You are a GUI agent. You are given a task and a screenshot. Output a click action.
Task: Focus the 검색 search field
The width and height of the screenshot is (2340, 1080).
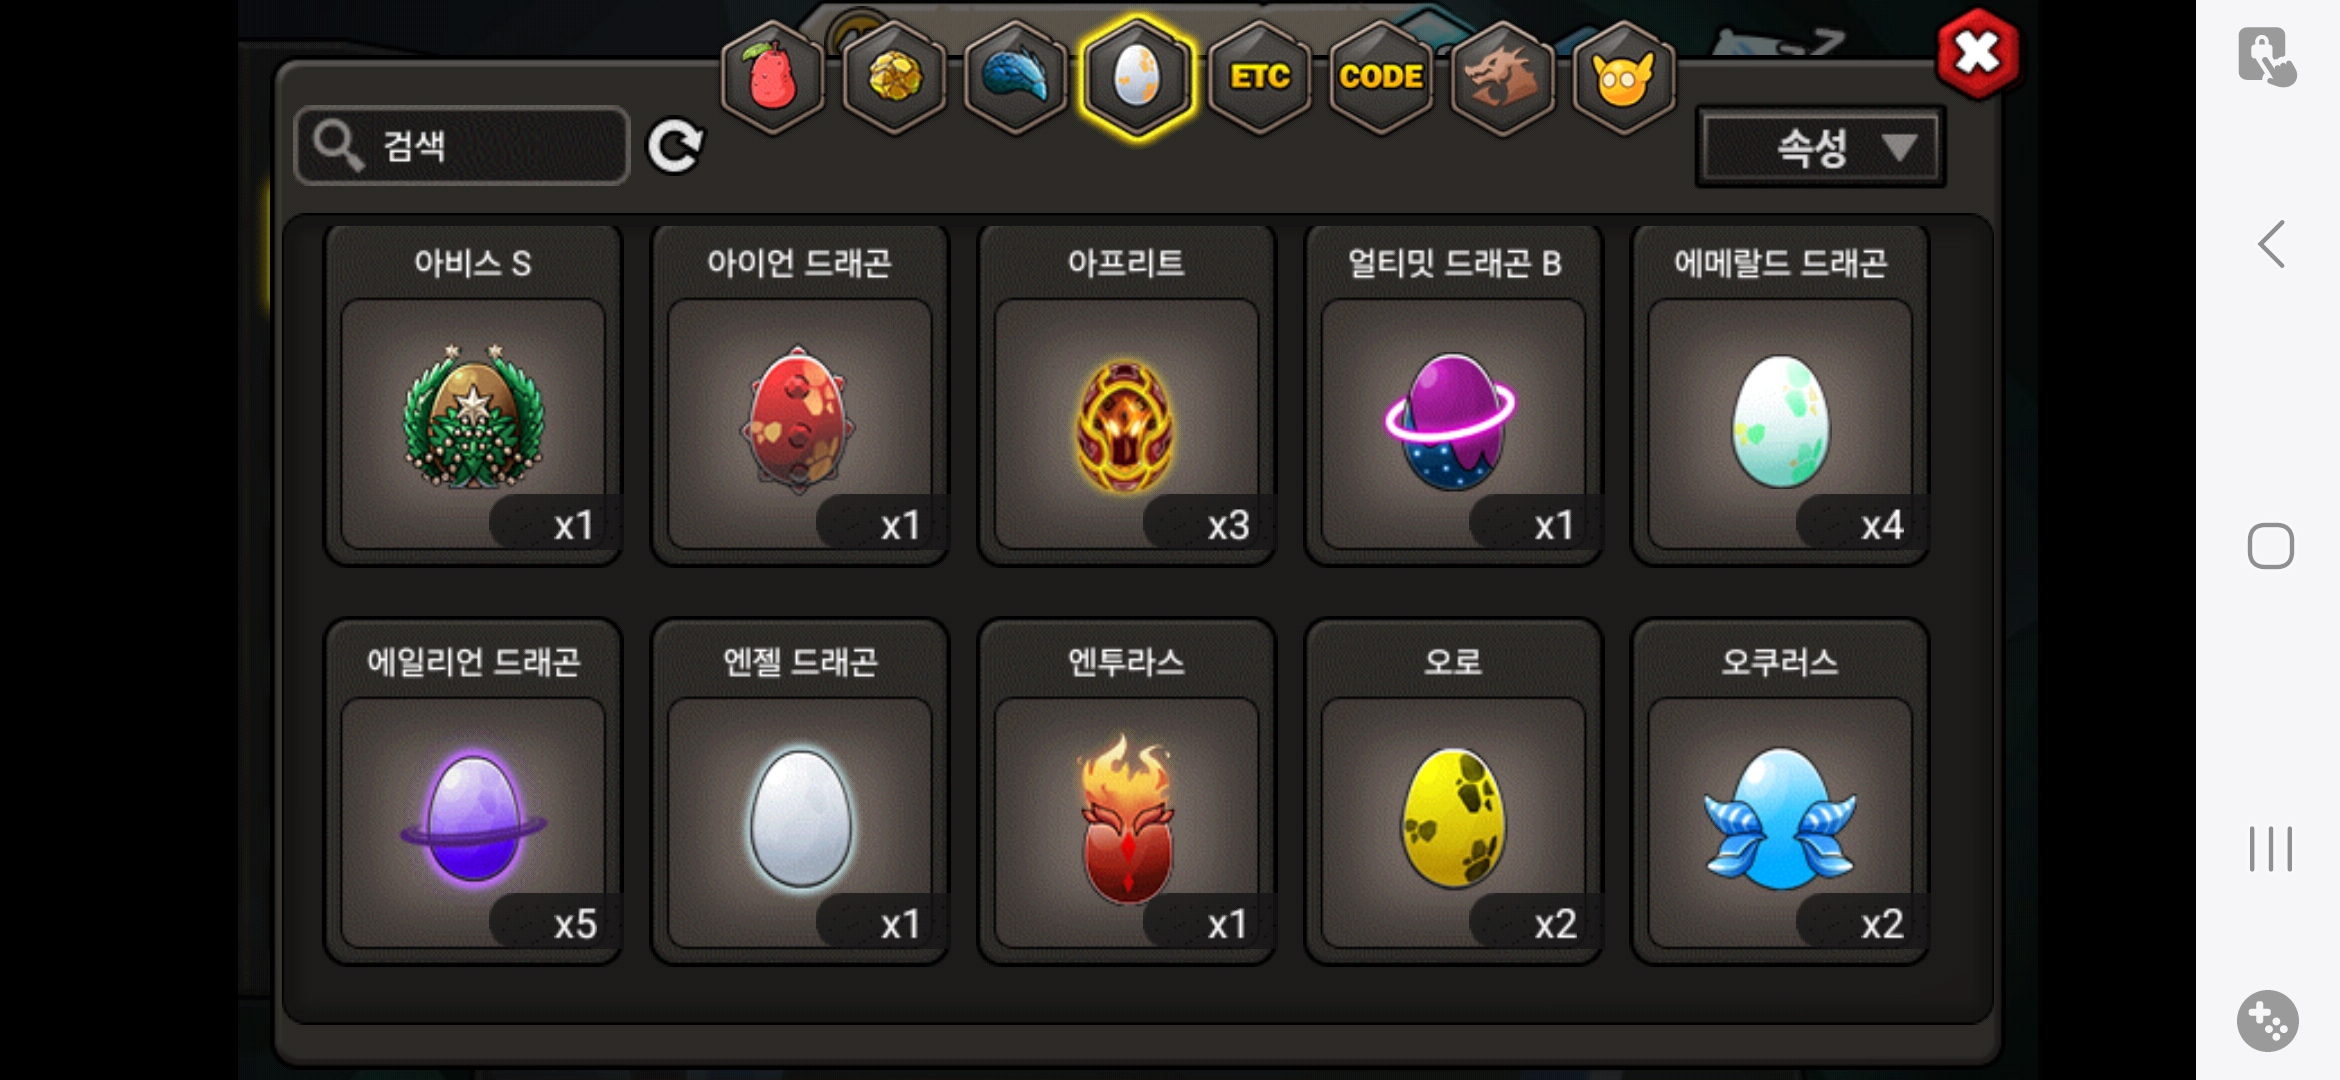tap(462, 146)
